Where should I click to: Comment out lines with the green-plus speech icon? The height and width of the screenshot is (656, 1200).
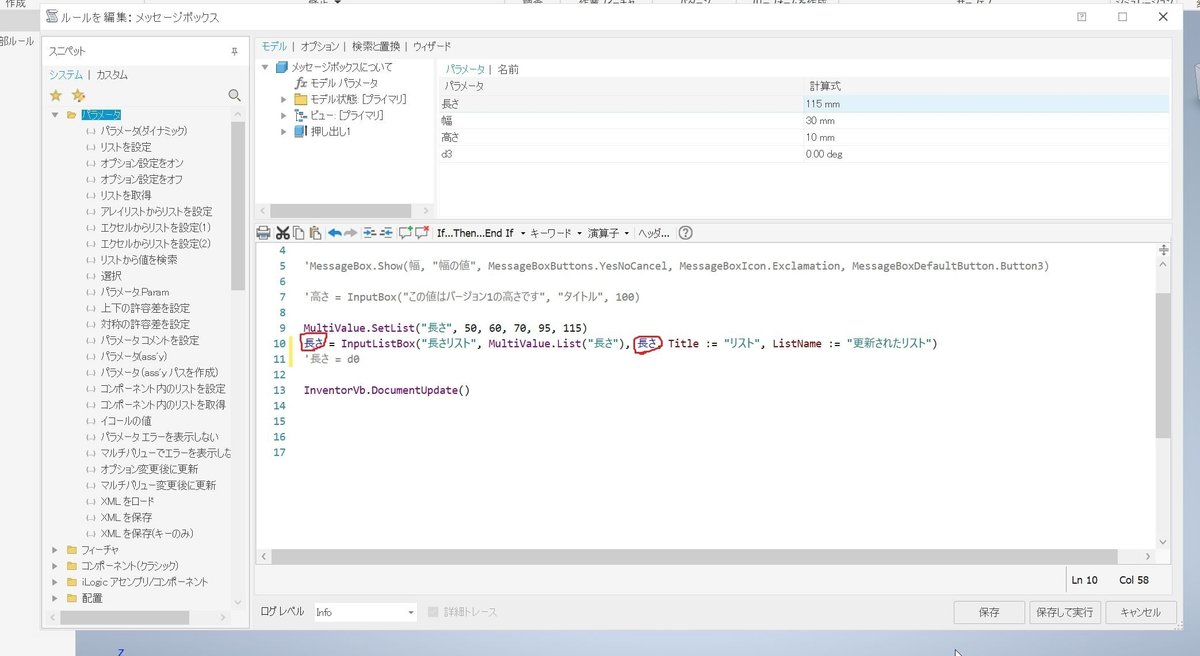tap(405, 233)
